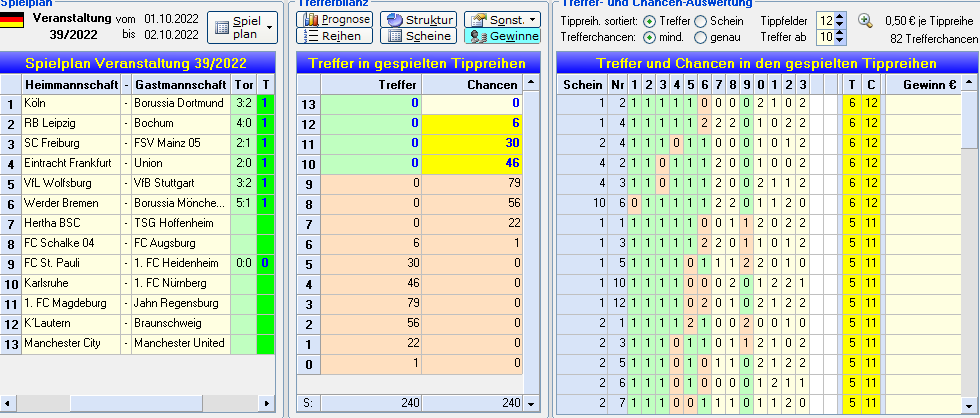
Task: Increase the Treffer ab value
Action: point(839,33)
